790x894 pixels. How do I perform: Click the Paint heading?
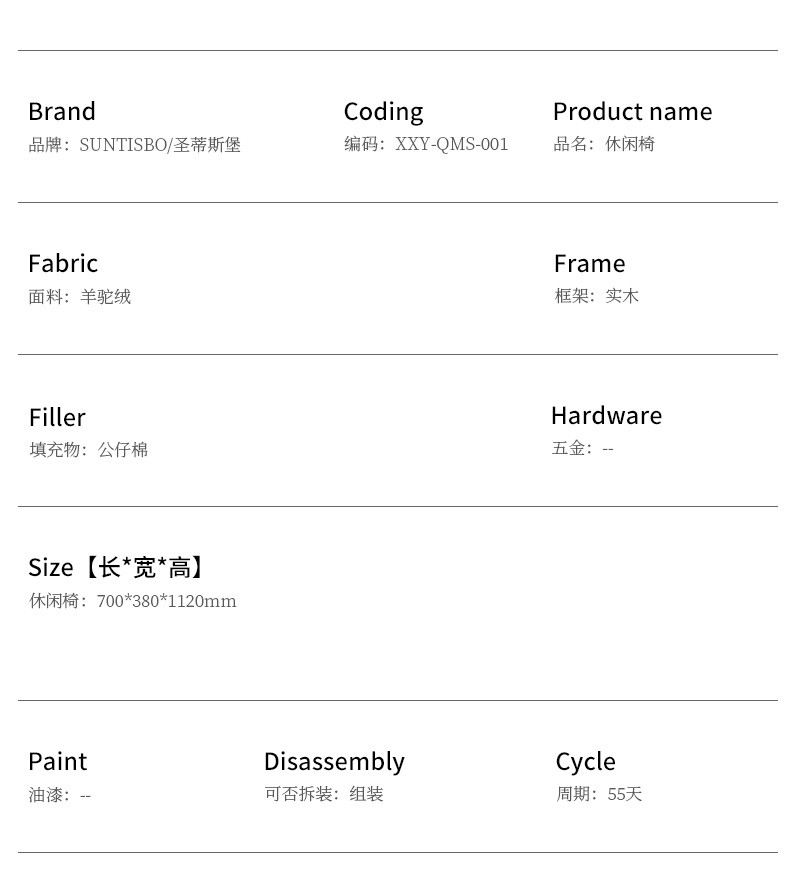coord(58,761)
